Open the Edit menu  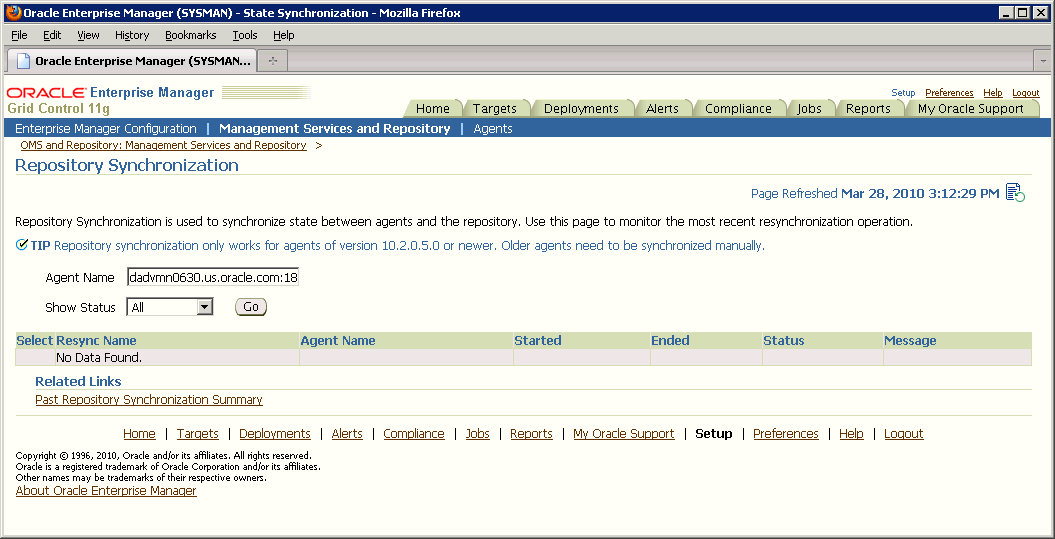52,35
